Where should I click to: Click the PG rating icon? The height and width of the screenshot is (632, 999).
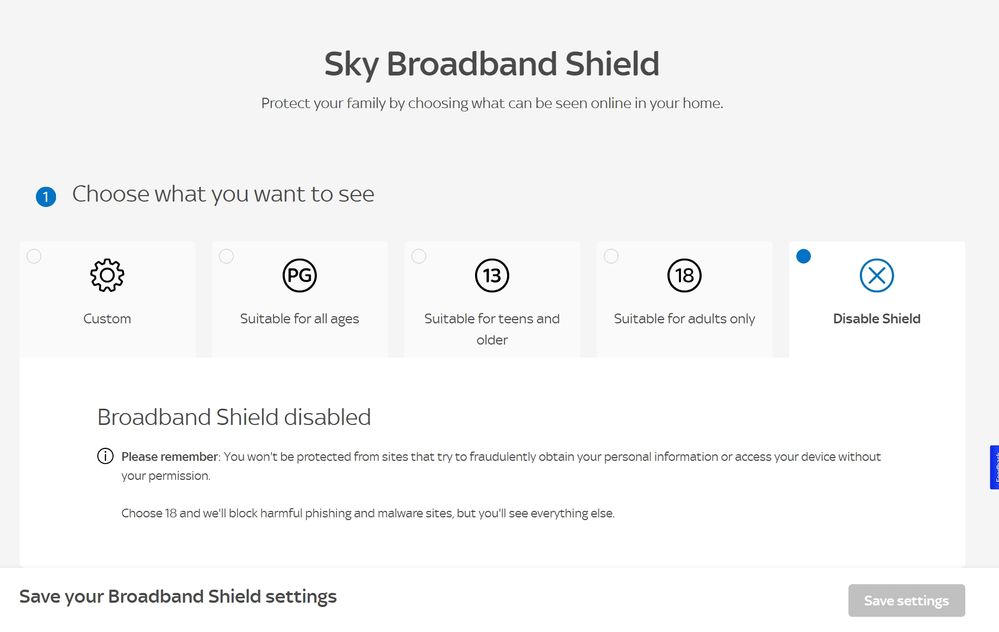(x=299, y=275)
